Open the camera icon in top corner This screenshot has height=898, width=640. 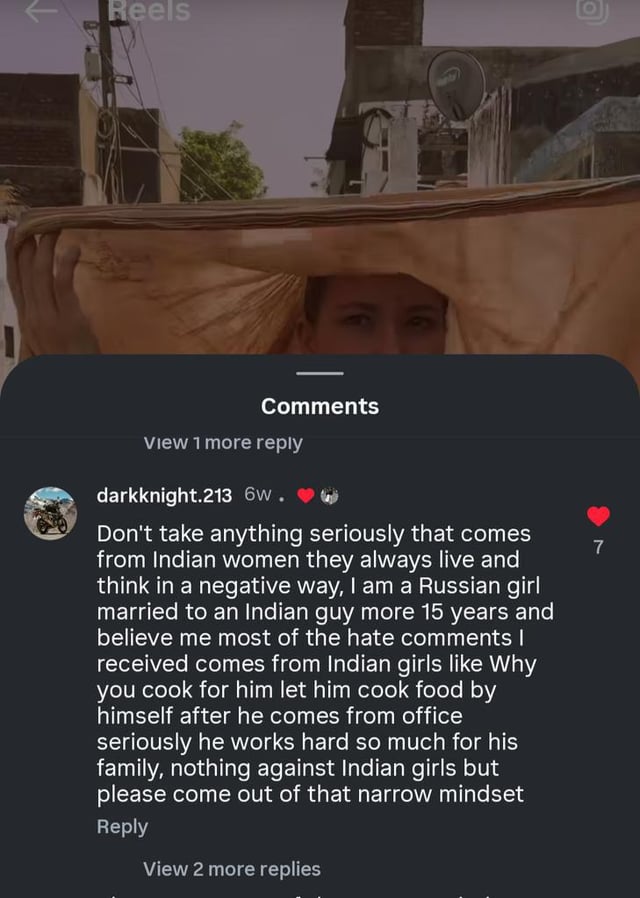pos(592,10)
